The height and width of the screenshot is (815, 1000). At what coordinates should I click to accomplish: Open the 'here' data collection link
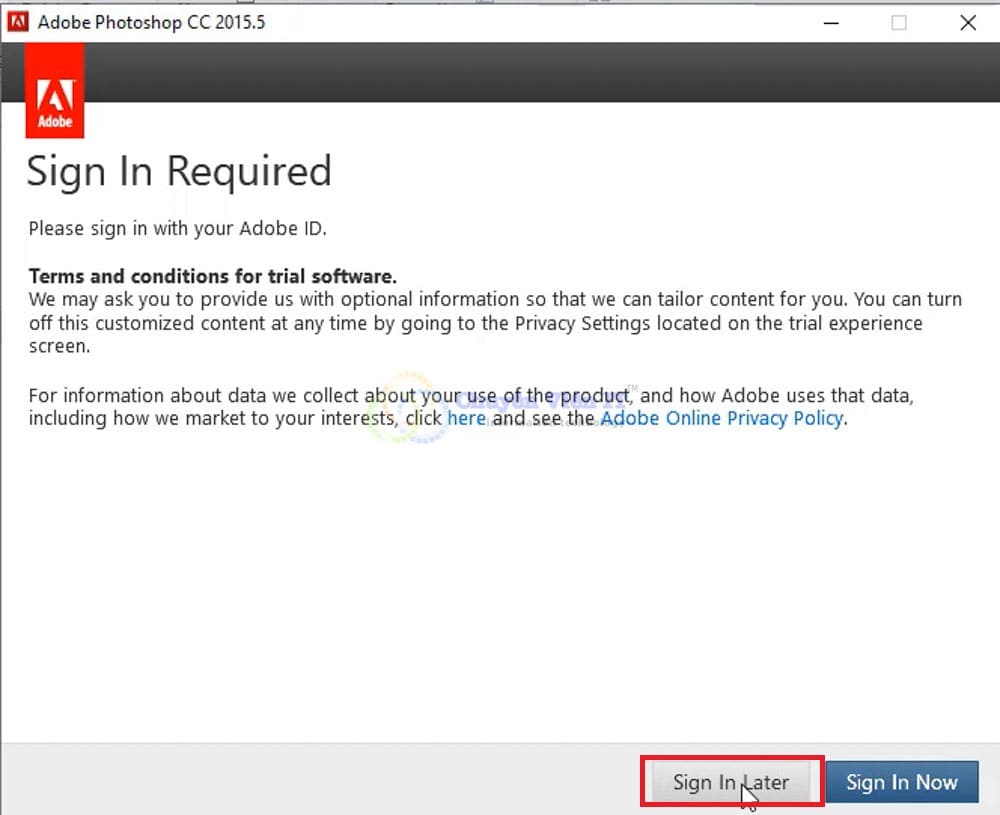466,418
